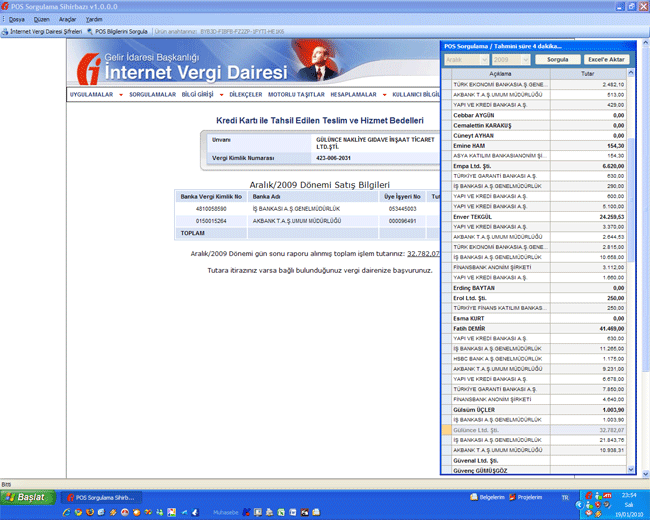
Task: Expand the UYGULAMALAR menu arrow
Action: [x=121, y=95]
